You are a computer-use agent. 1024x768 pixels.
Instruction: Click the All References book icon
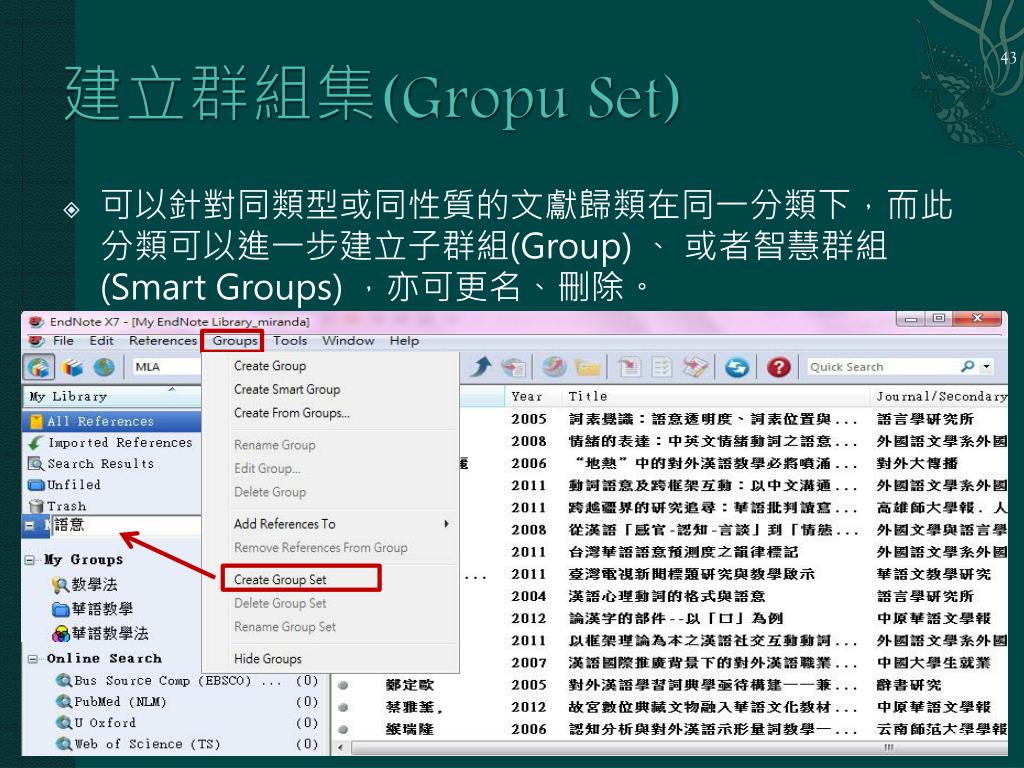point(36,421)
